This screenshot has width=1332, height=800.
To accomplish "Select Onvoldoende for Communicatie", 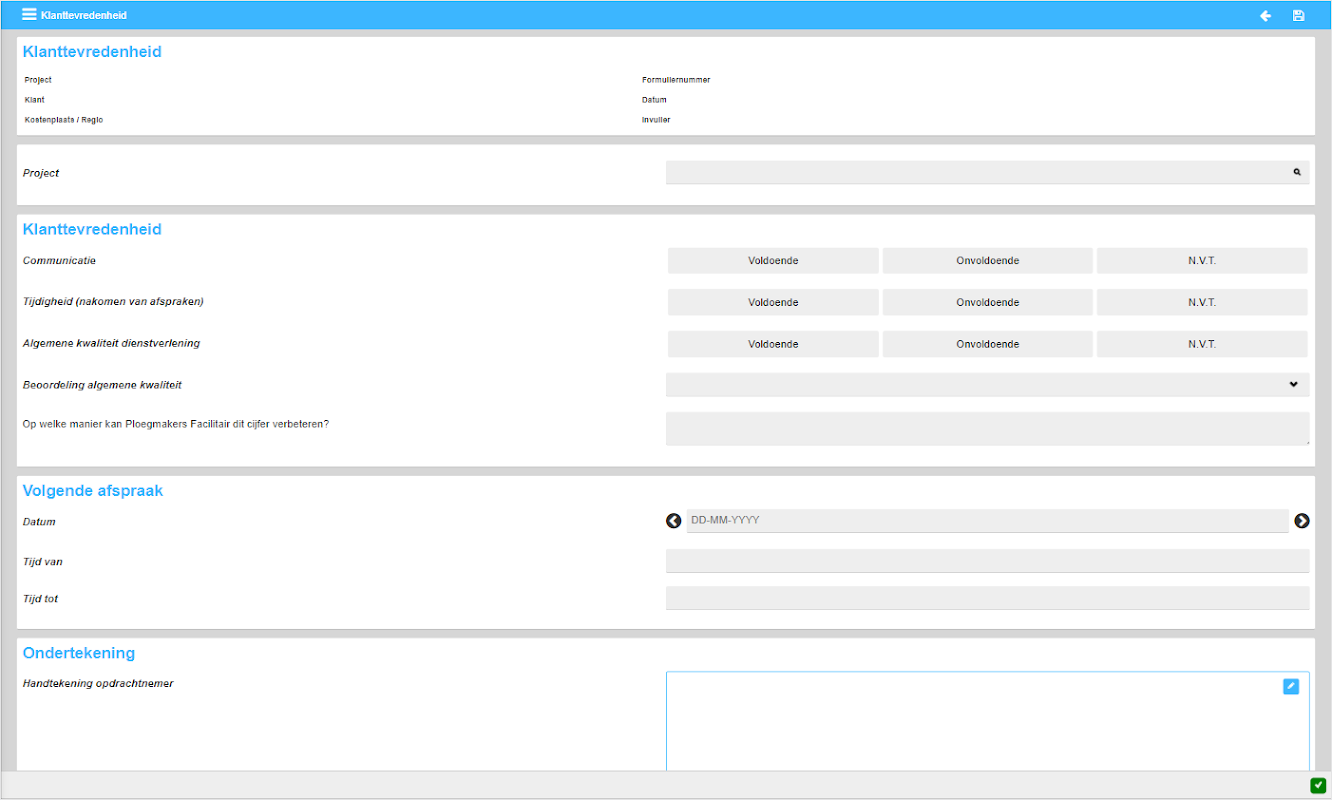I will point(987,261).
